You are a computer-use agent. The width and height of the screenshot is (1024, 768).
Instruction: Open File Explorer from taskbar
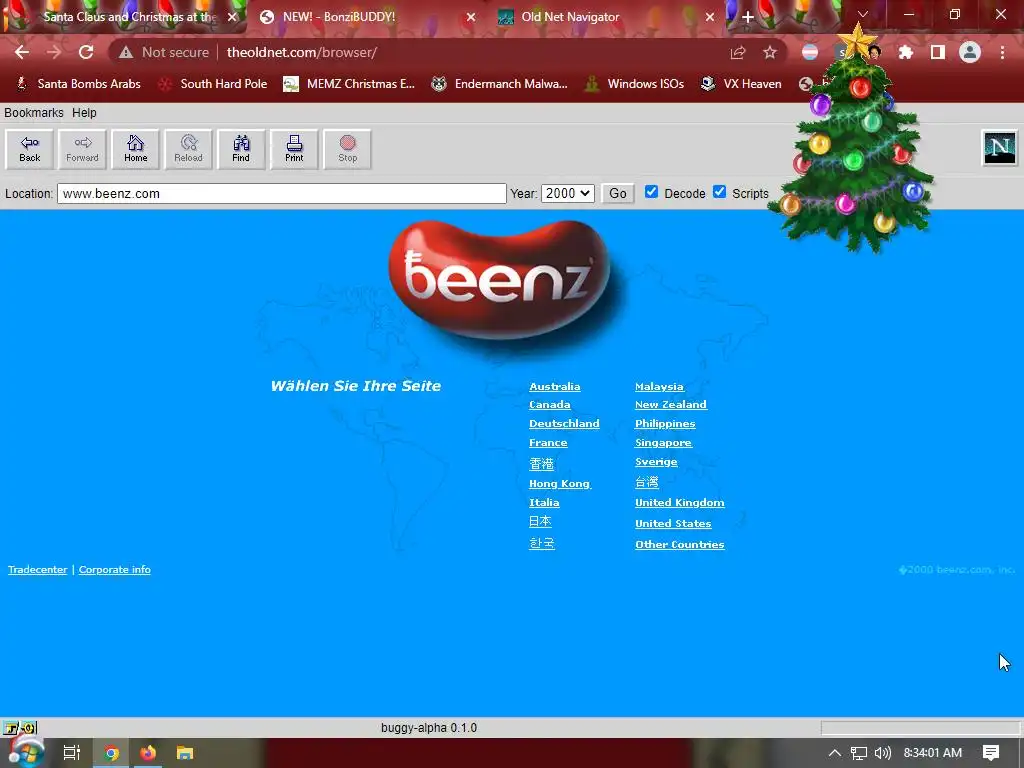click(x=185, y=753)
